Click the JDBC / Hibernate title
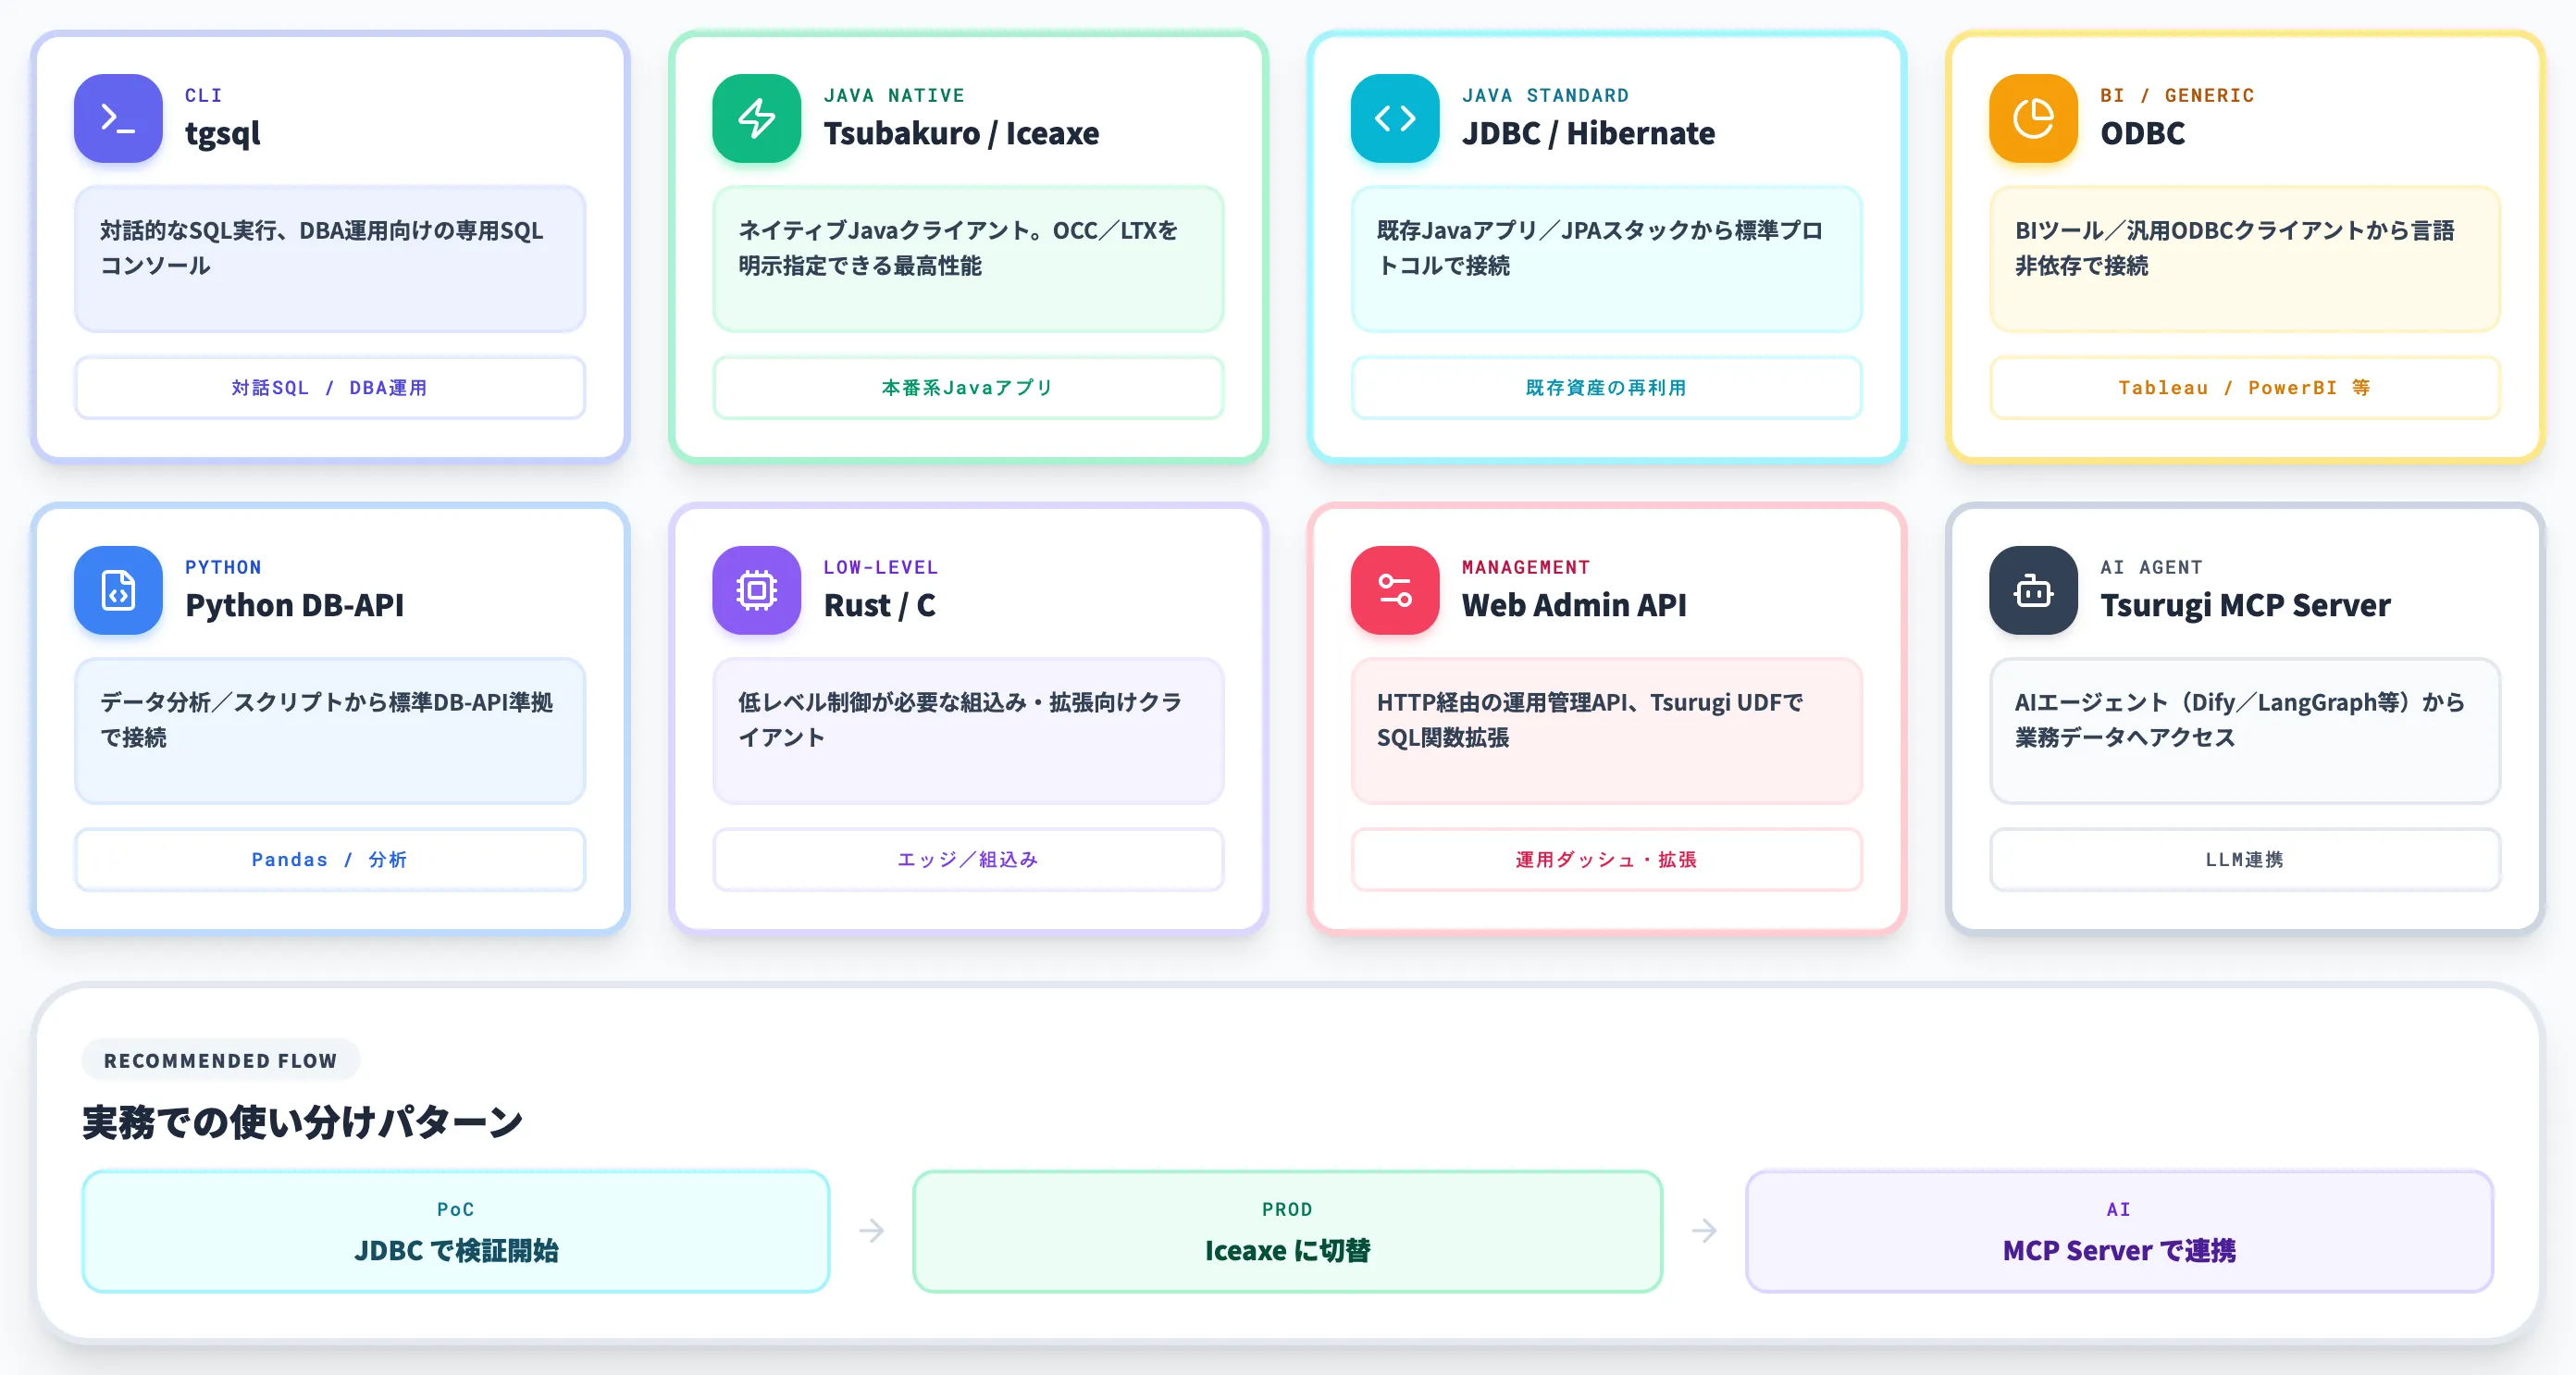Viewport: 2576px width, 1375px height. click(x=1588, y=133)
